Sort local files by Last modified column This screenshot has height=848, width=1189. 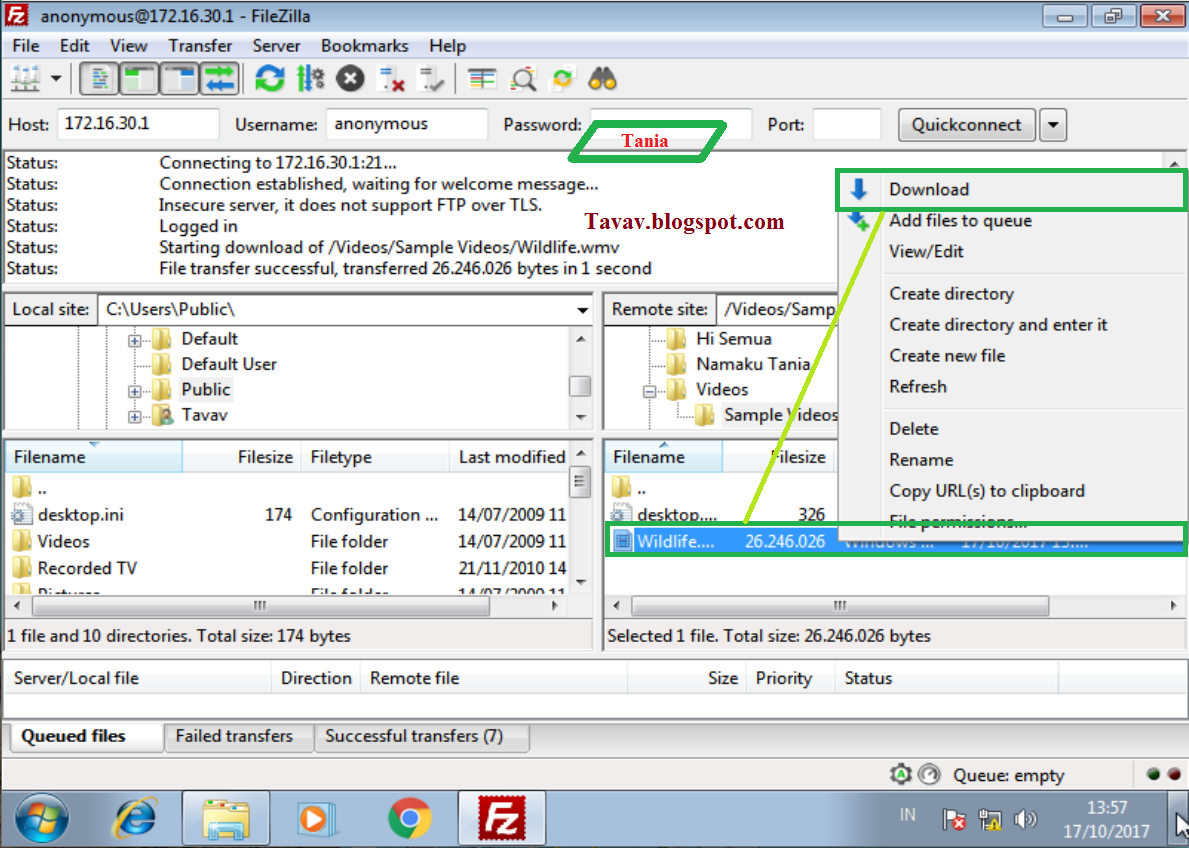pos(509,457)
